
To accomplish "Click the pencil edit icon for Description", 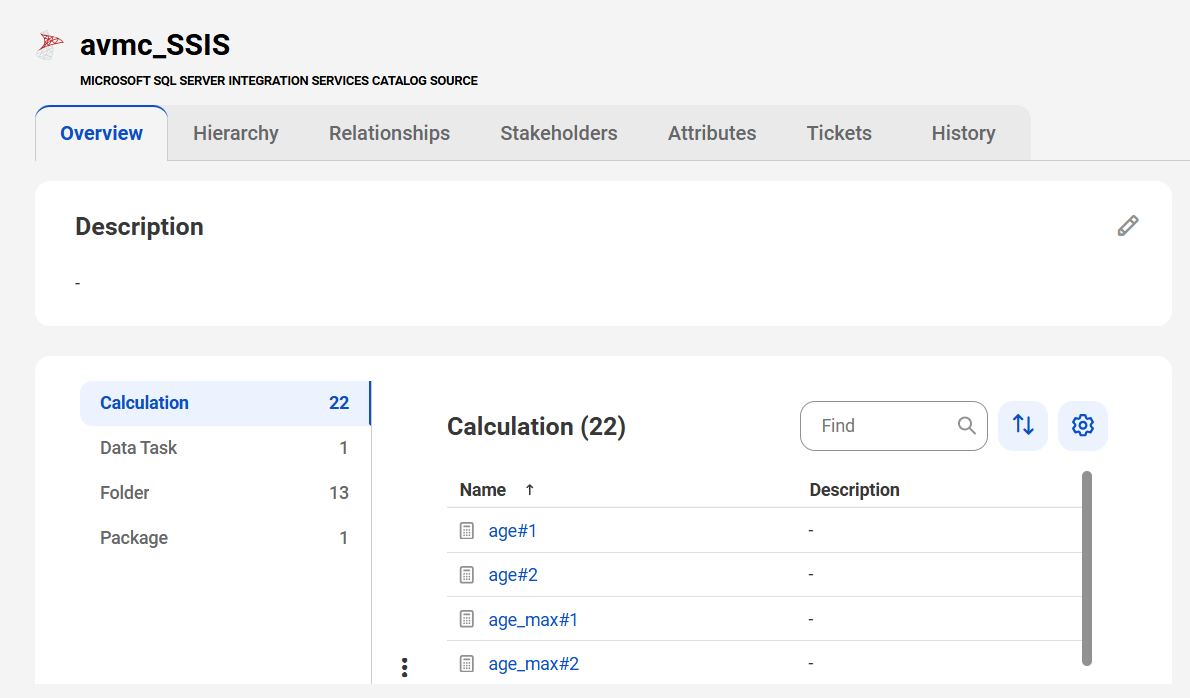I will [x=1128, y=226].
